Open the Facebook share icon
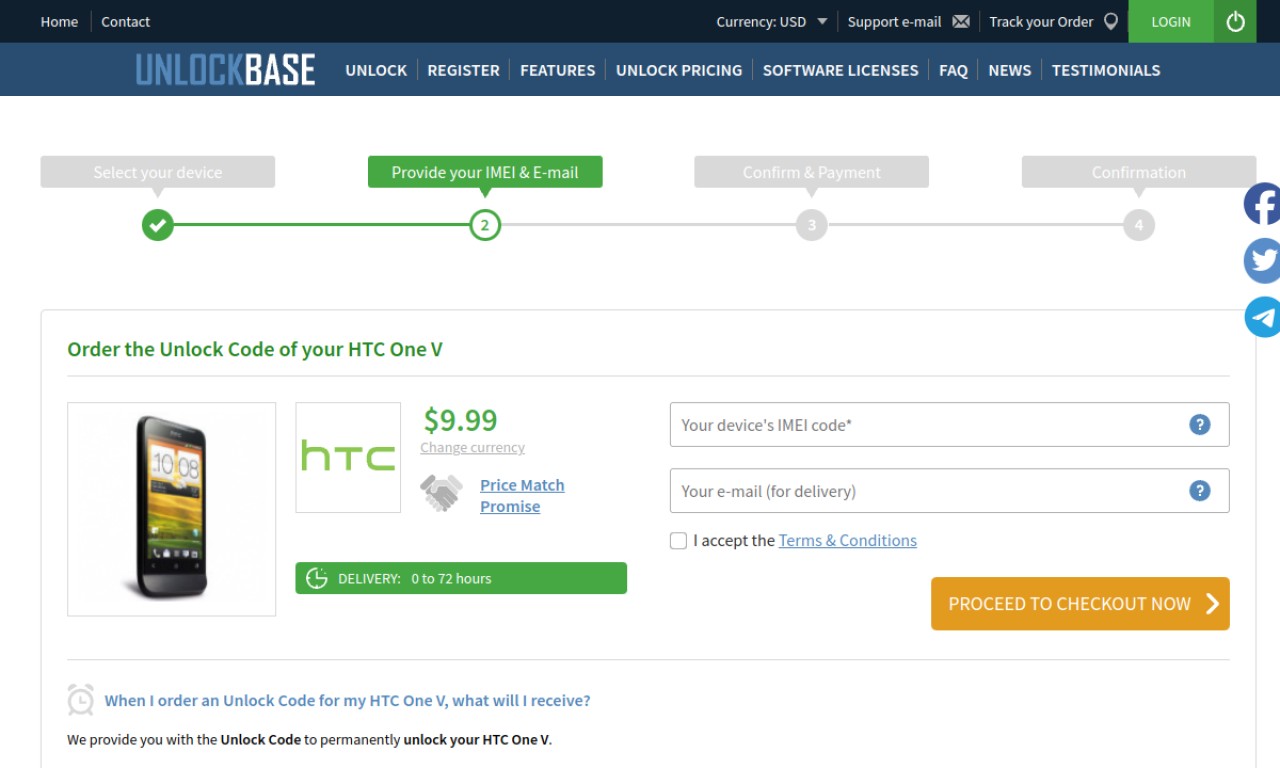Viewport: 1280px width, 768px height. (1262, 204)
